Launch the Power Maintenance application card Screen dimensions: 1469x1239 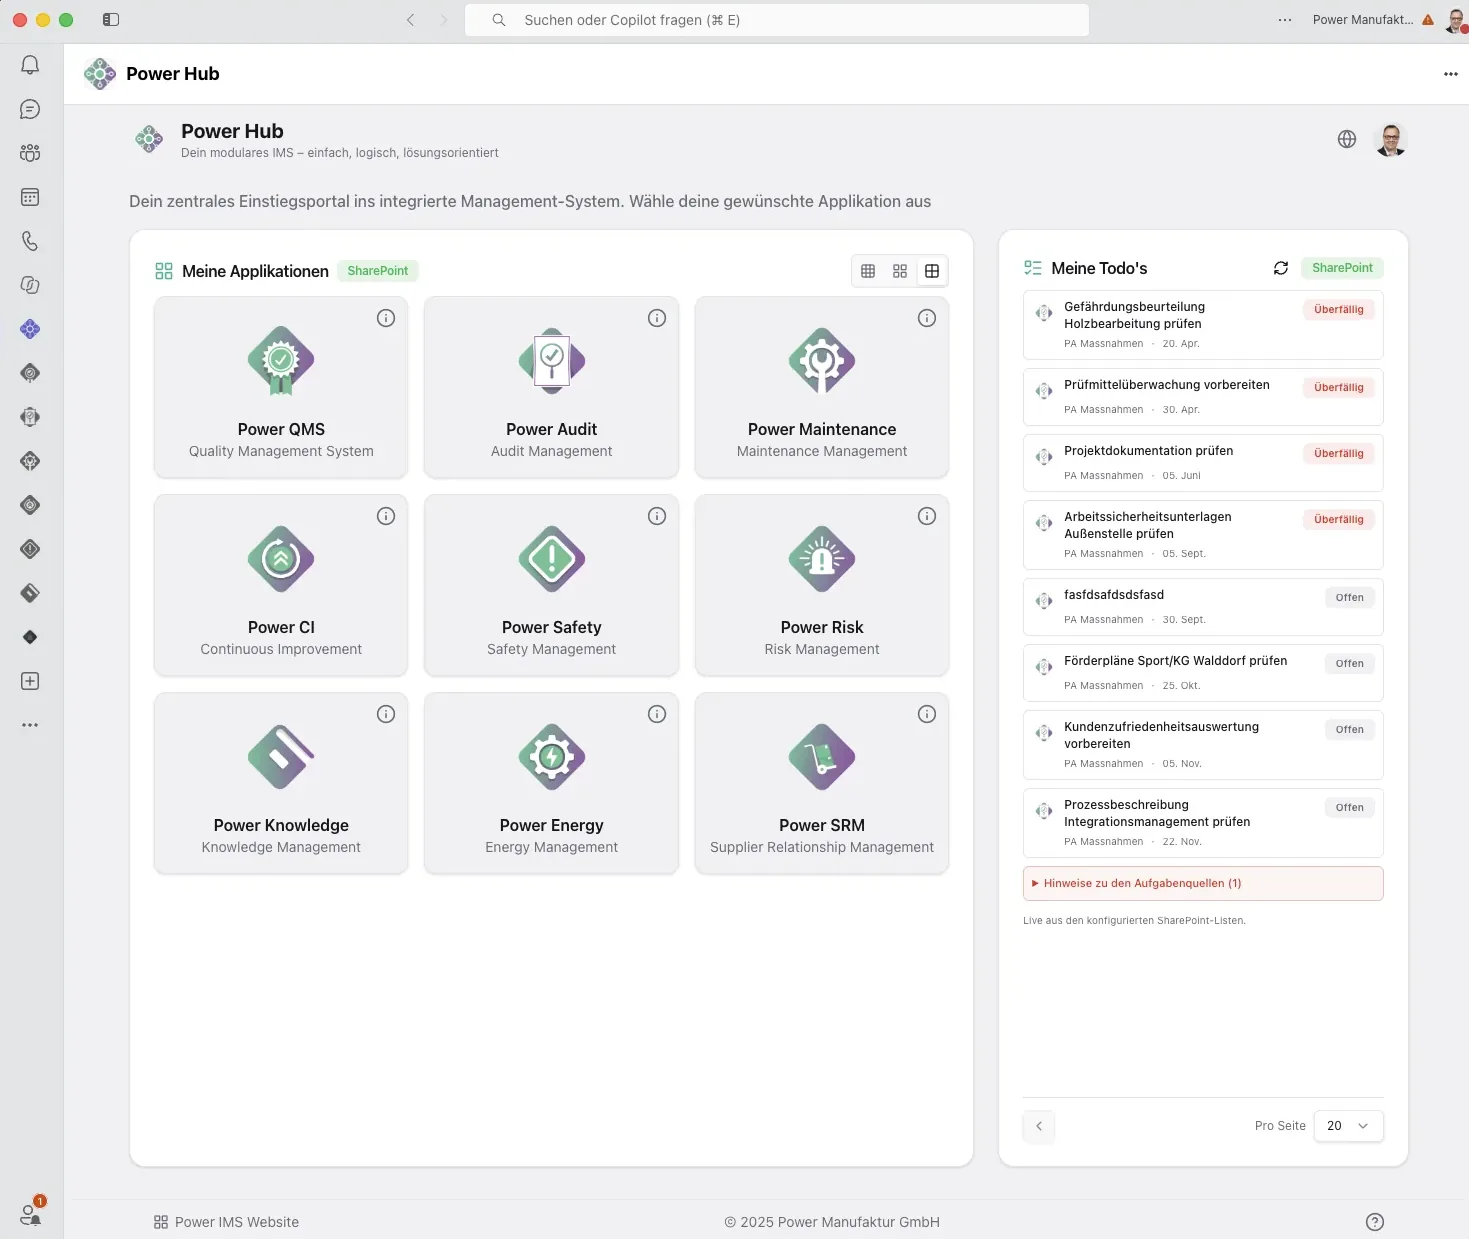coord(822,387)
